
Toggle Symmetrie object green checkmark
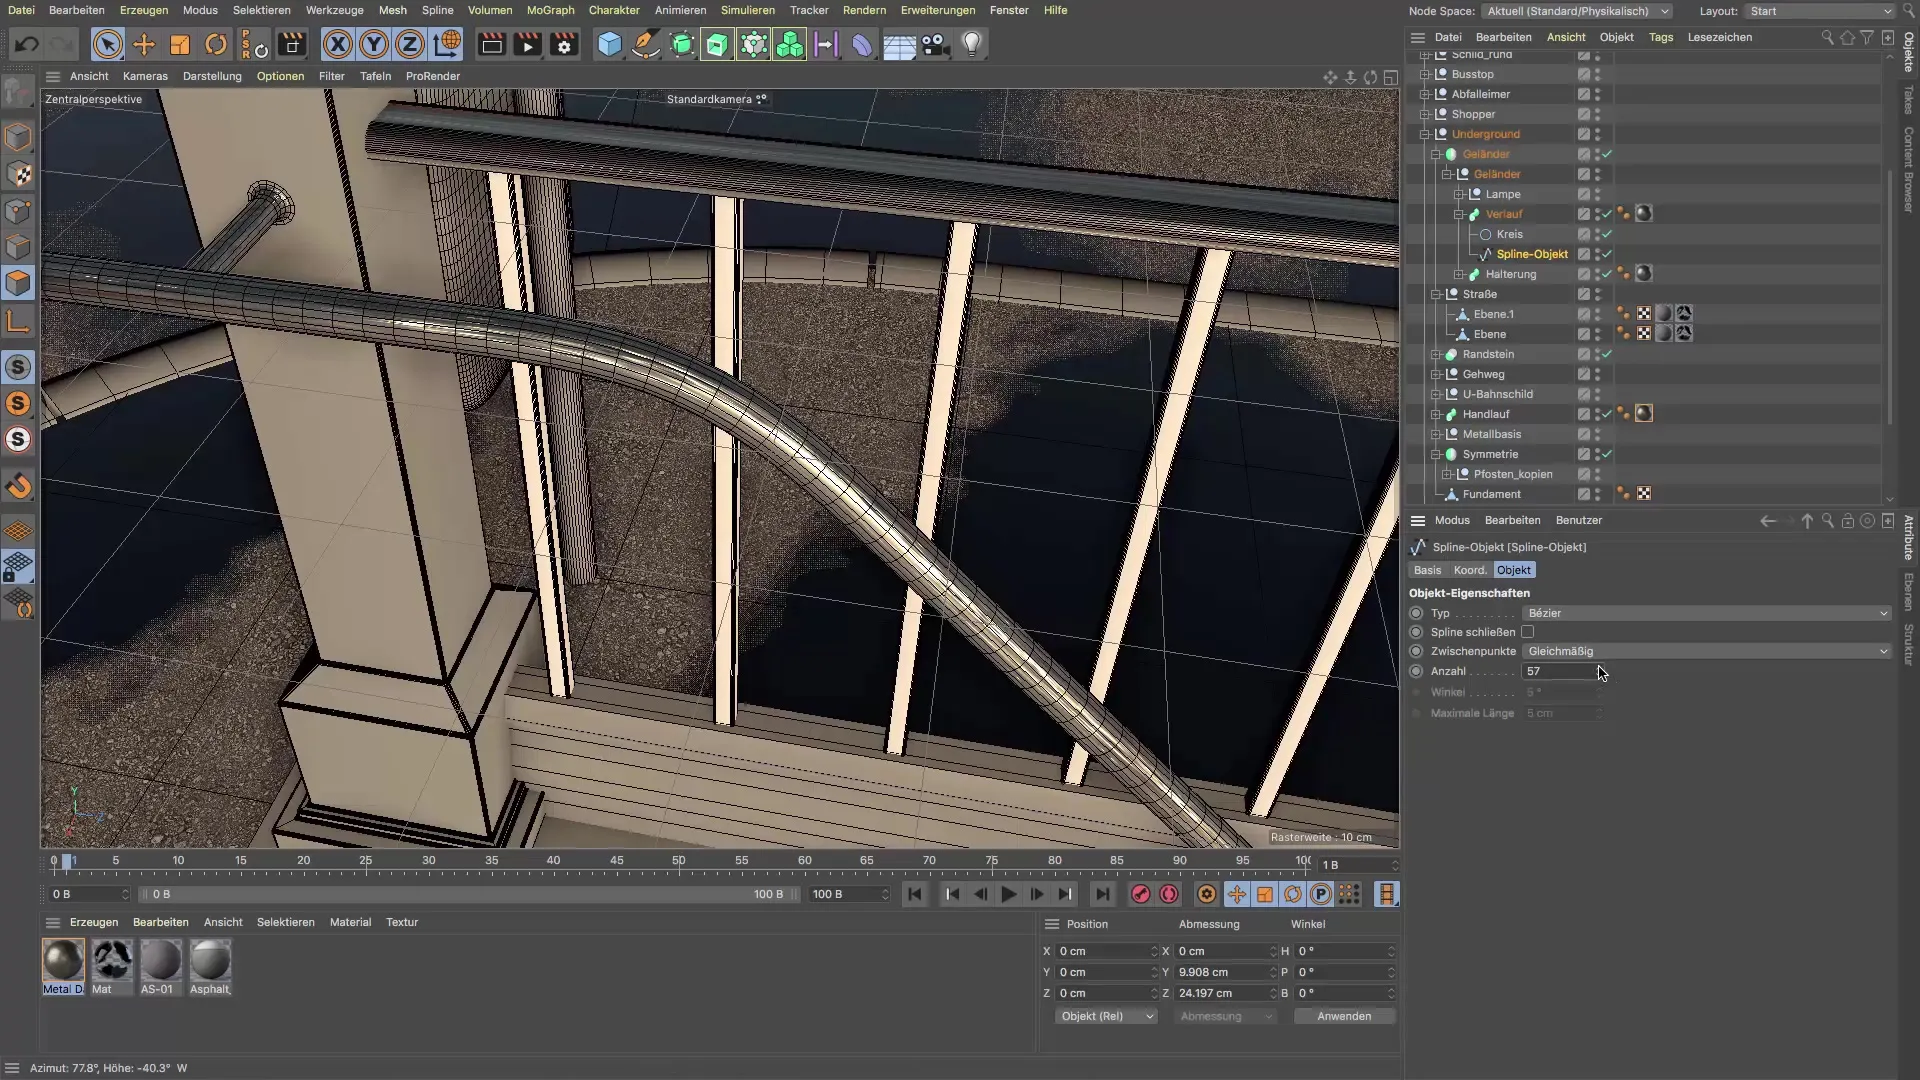[x=1607, y=454]
